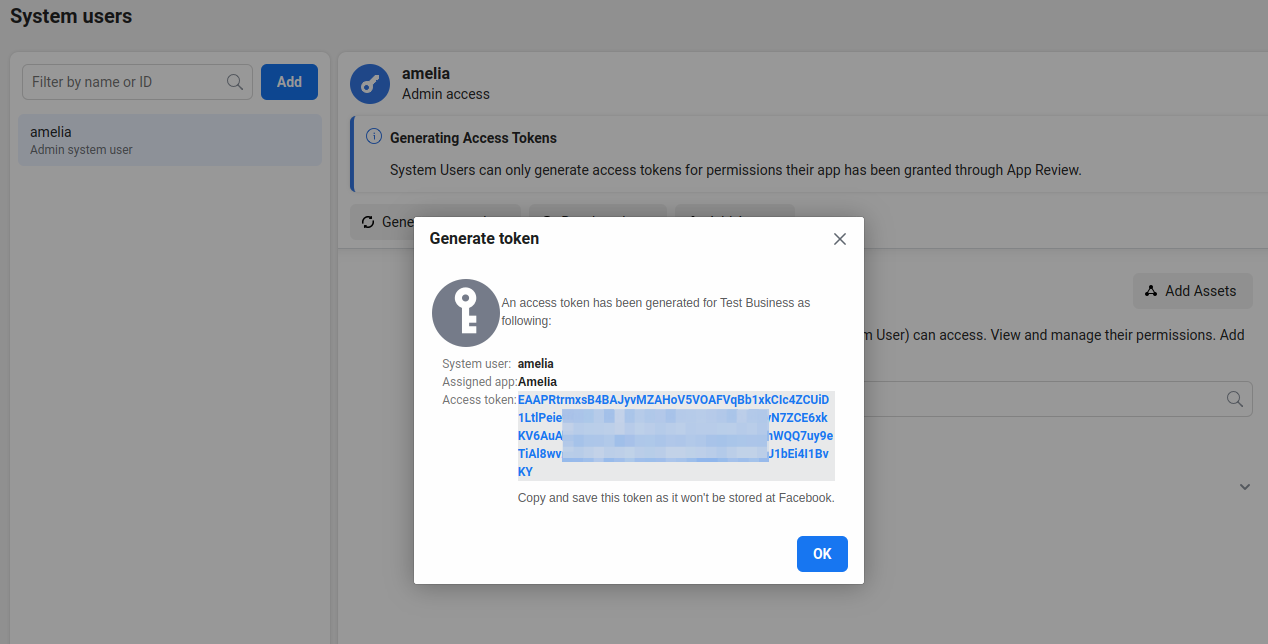Click the Add system user button
Image resolution: width=1268 pixels, height=644 pixels.
289,82
